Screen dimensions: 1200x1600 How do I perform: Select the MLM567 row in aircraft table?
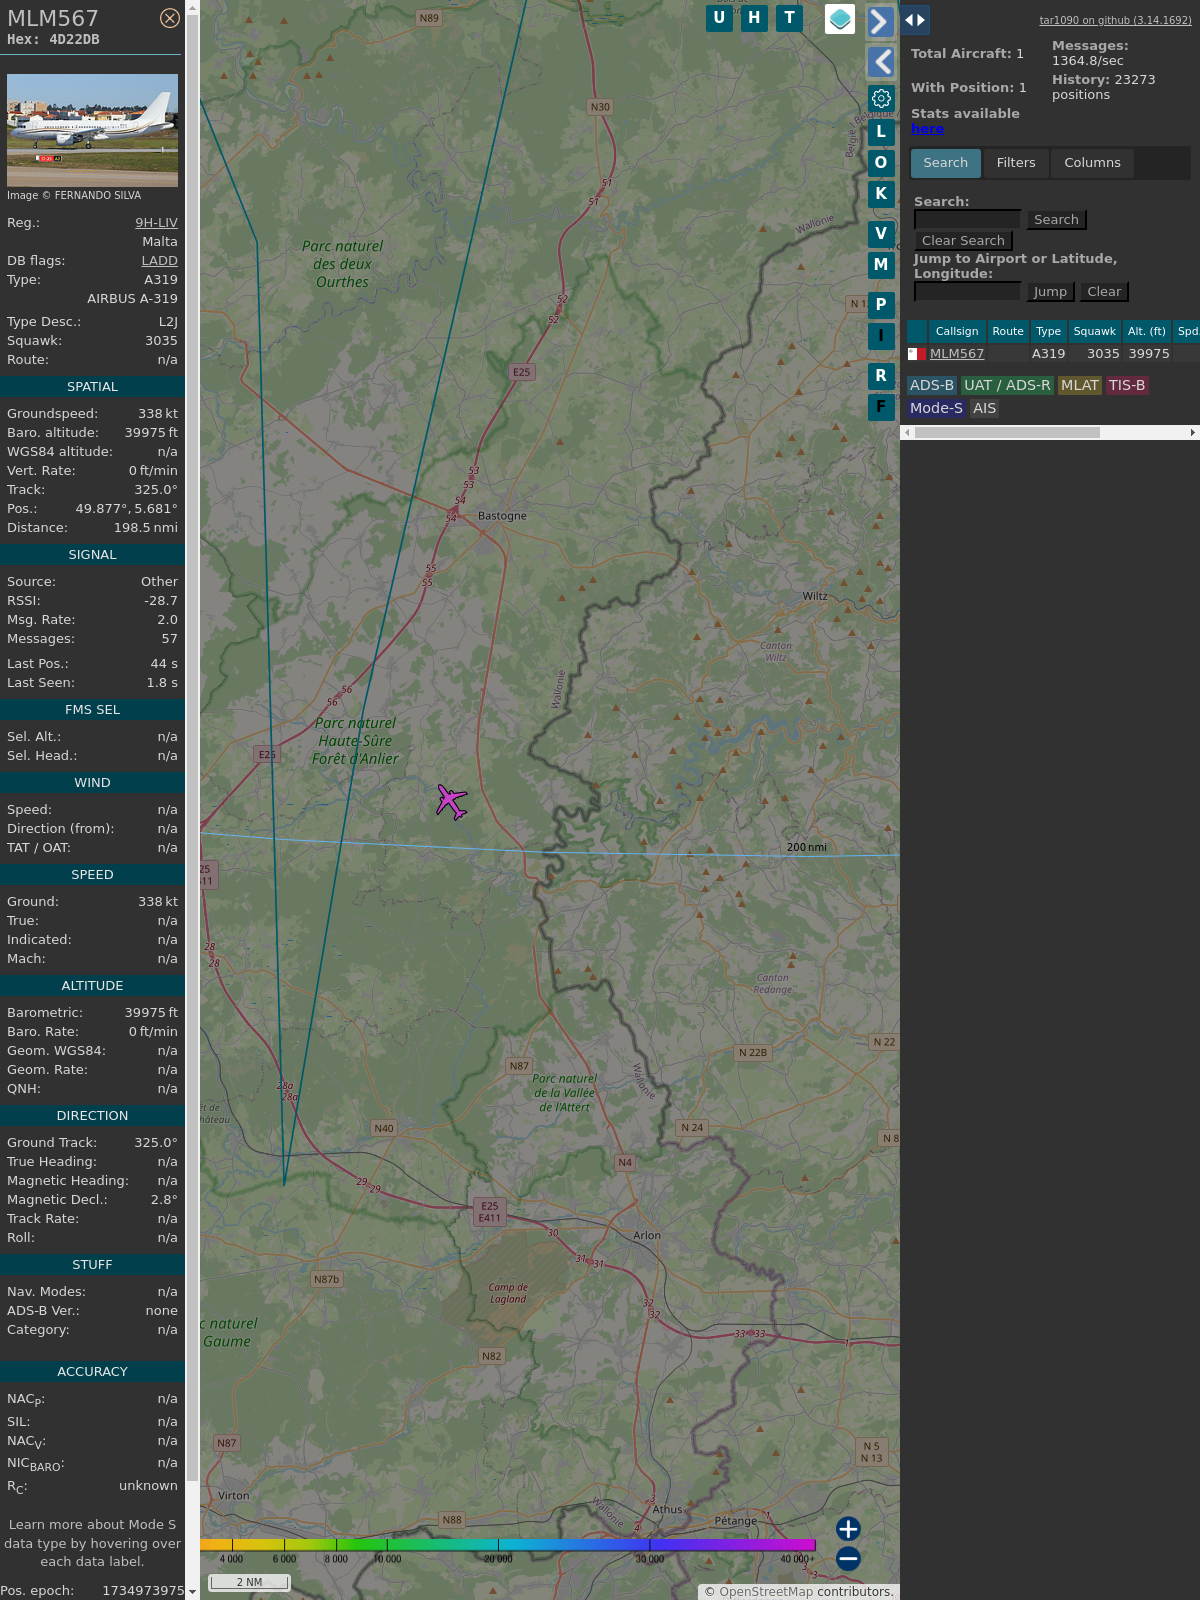[1053, 354]
